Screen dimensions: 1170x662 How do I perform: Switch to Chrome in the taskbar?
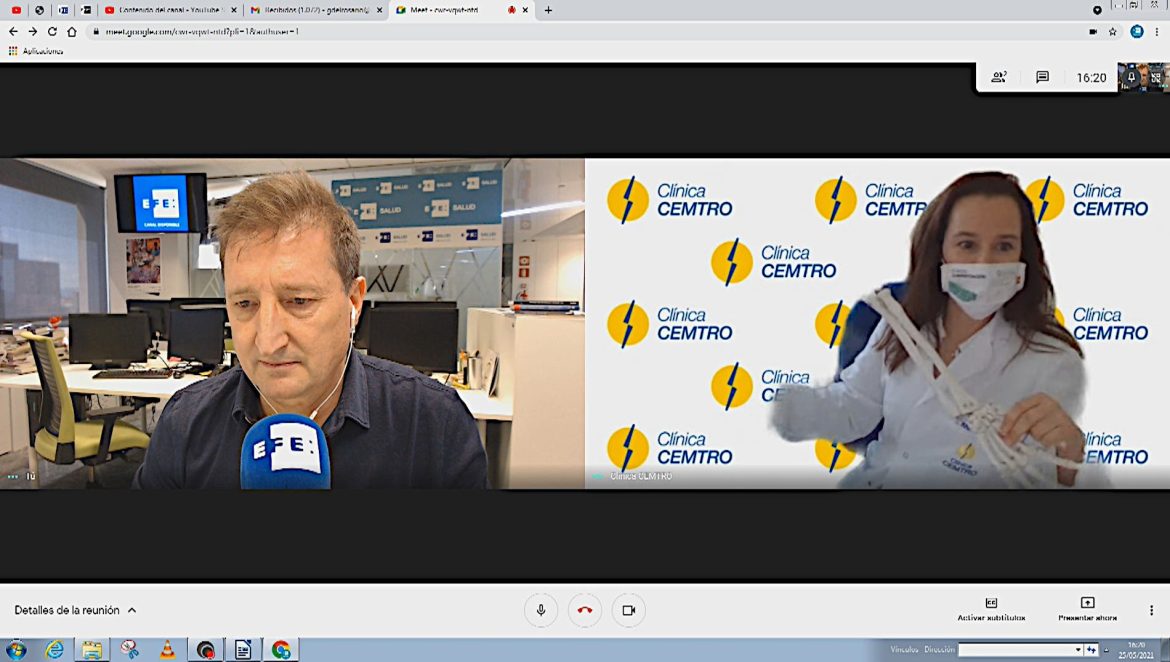(x=281, y=650)
